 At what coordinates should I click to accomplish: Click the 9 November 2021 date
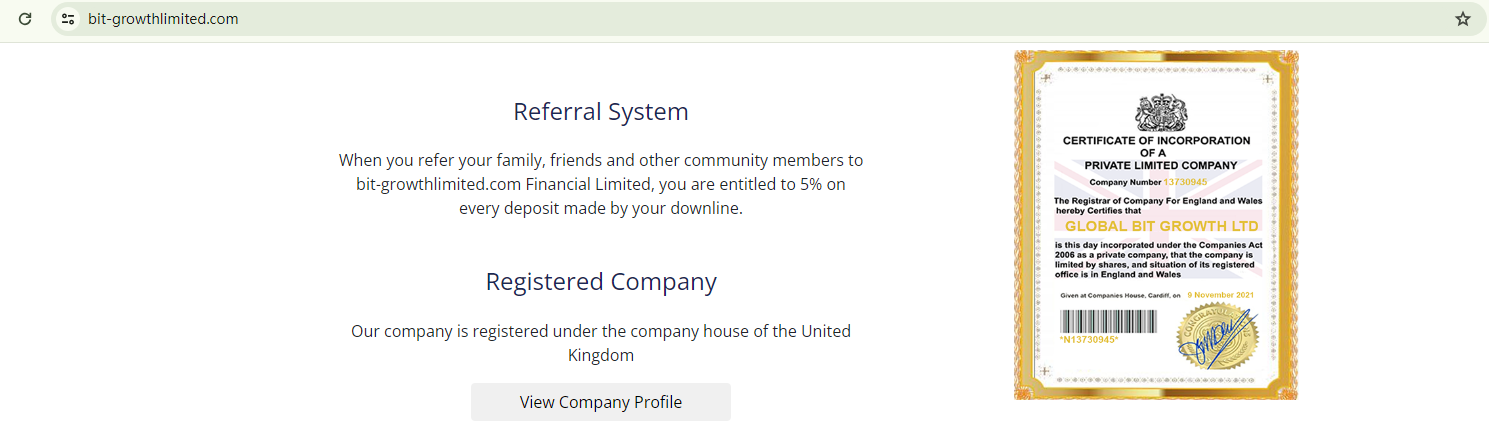1220,295
